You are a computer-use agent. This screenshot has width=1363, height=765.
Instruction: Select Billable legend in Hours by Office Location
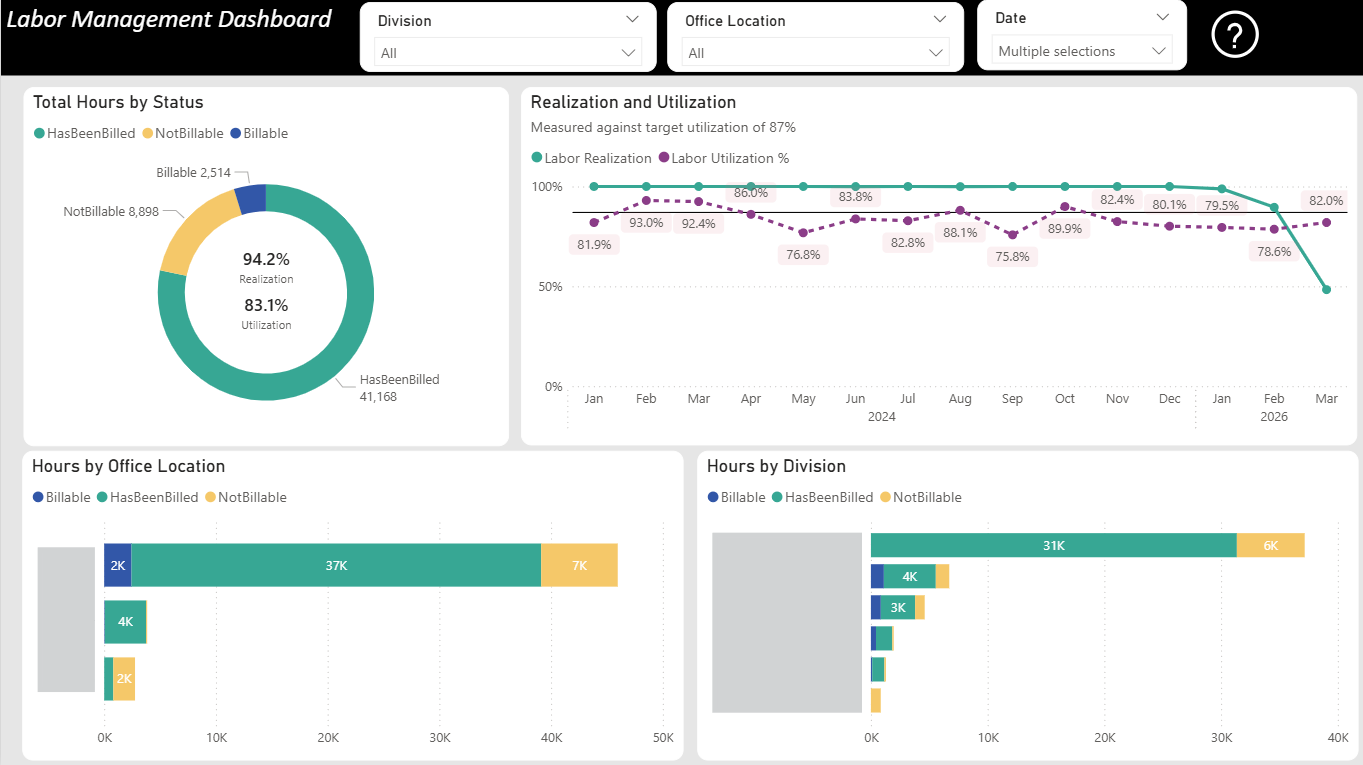61,497
